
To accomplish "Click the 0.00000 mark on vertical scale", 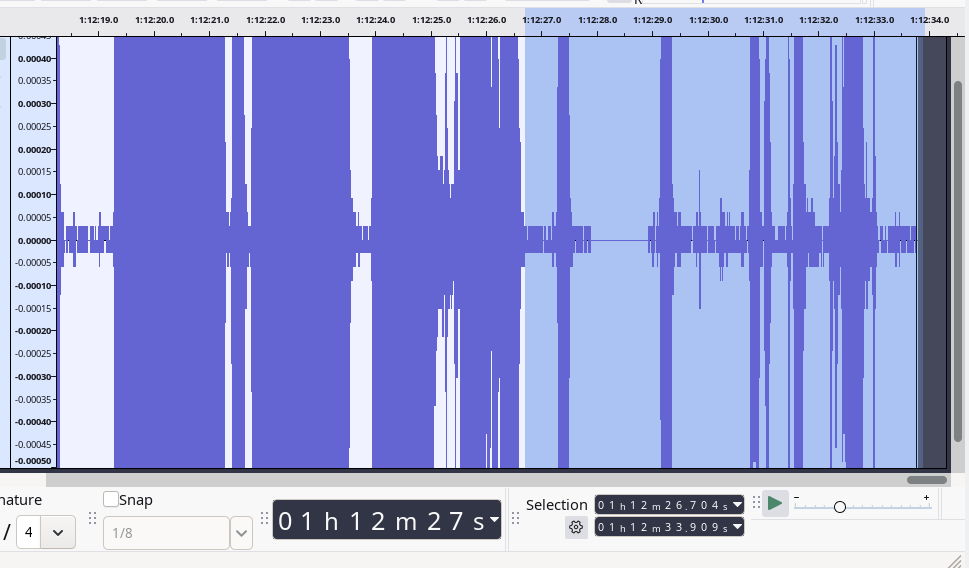I will (x=34, y=240).
